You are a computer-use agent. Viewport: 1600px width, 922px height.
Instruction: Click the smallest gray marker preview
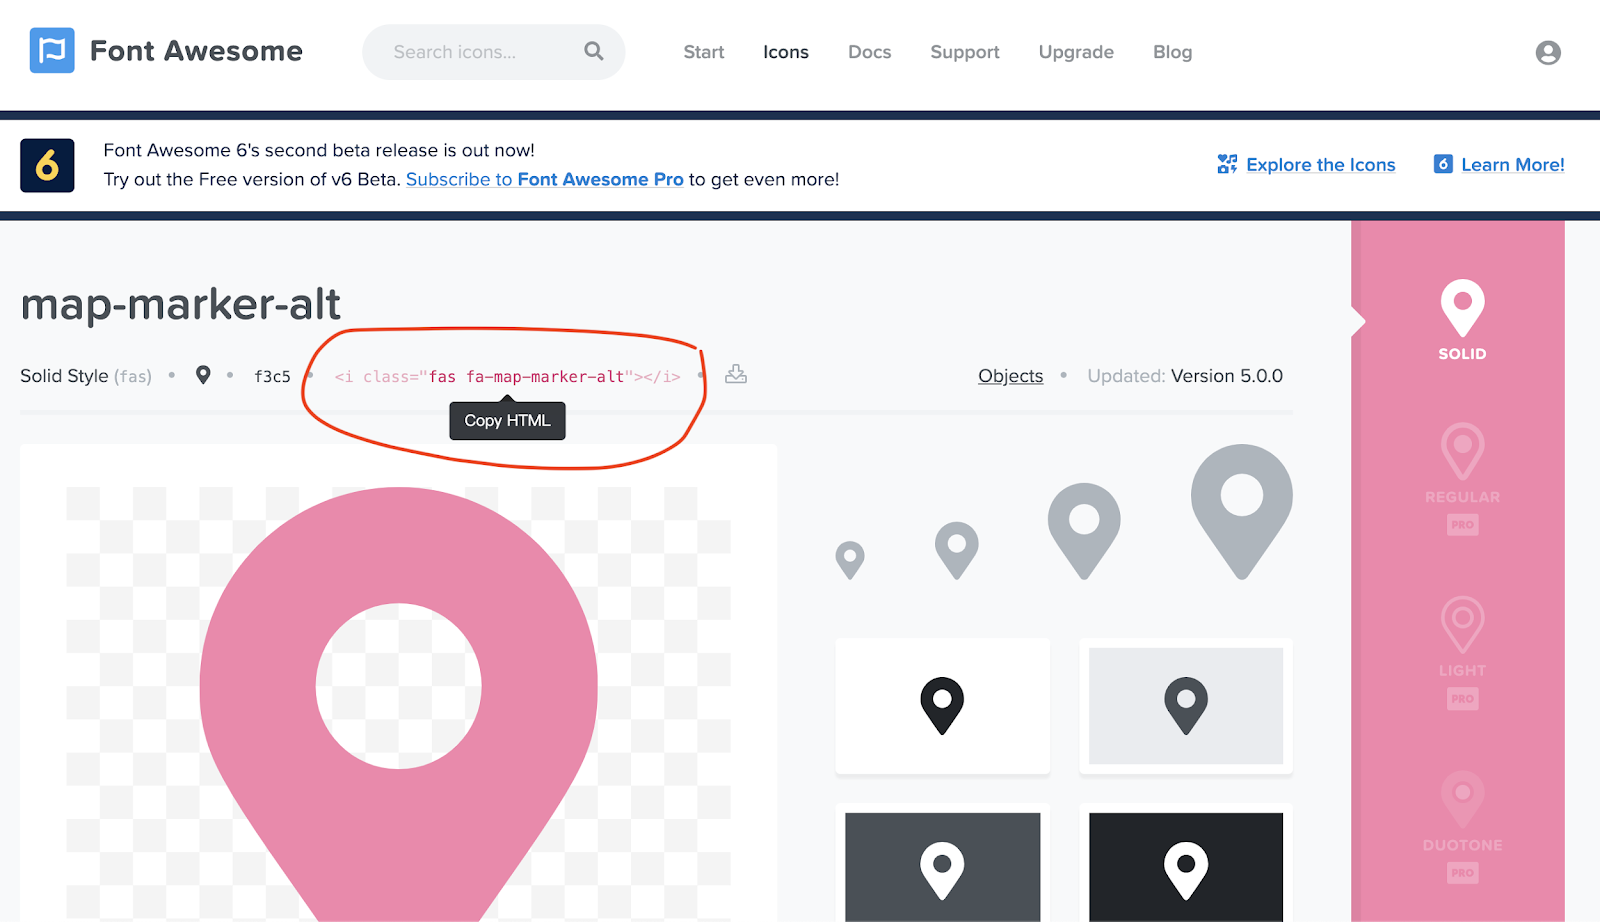(850, 560)
